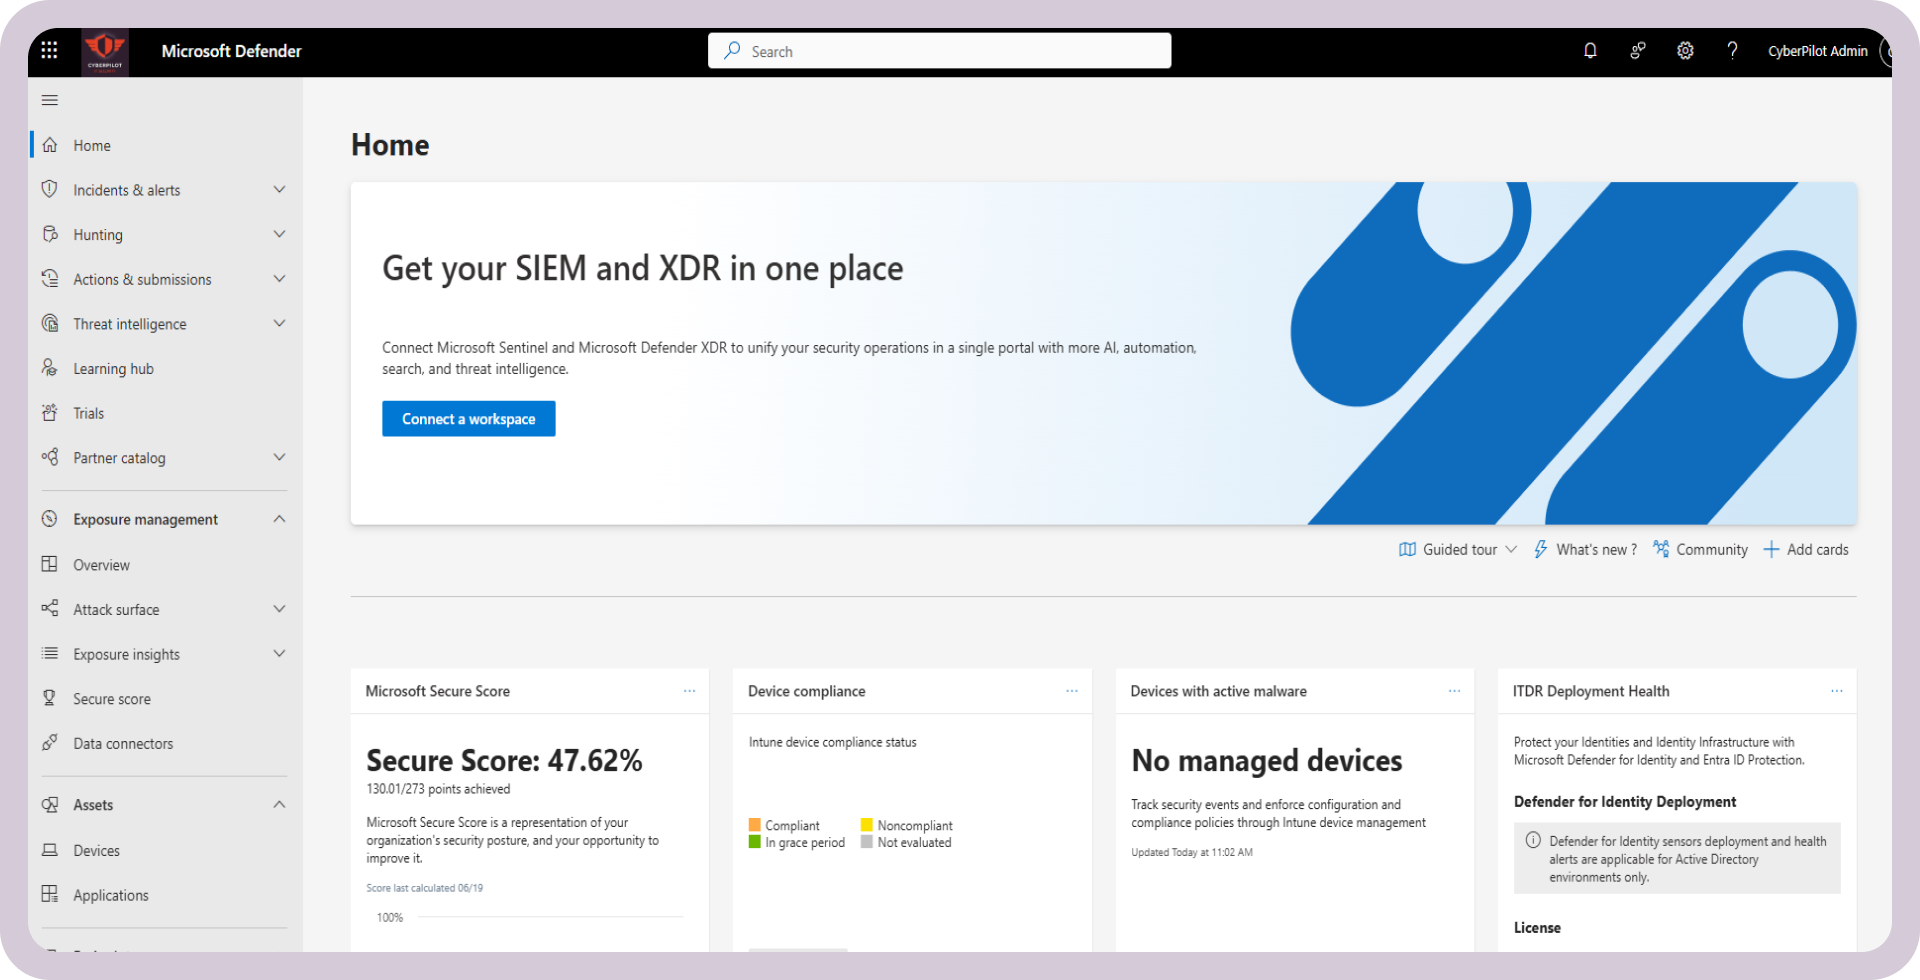Click the Search input field
The image size is (1920, 980).
click(x=938, y=50)
